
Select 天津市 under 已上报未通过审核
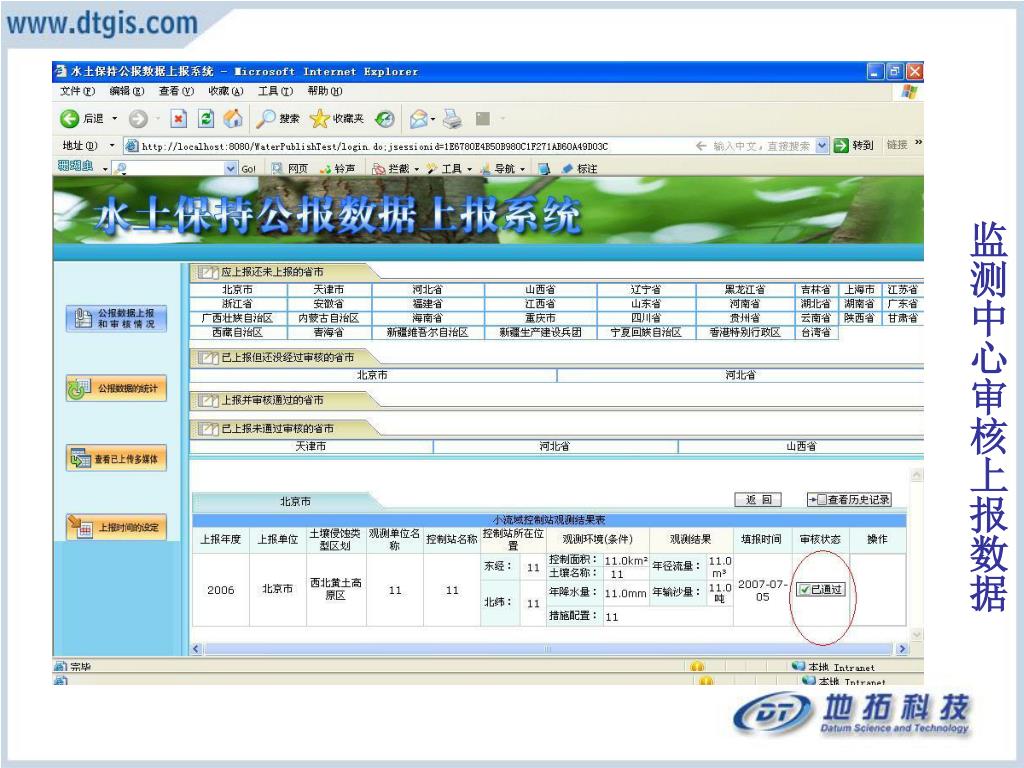[x=311, y=446]
